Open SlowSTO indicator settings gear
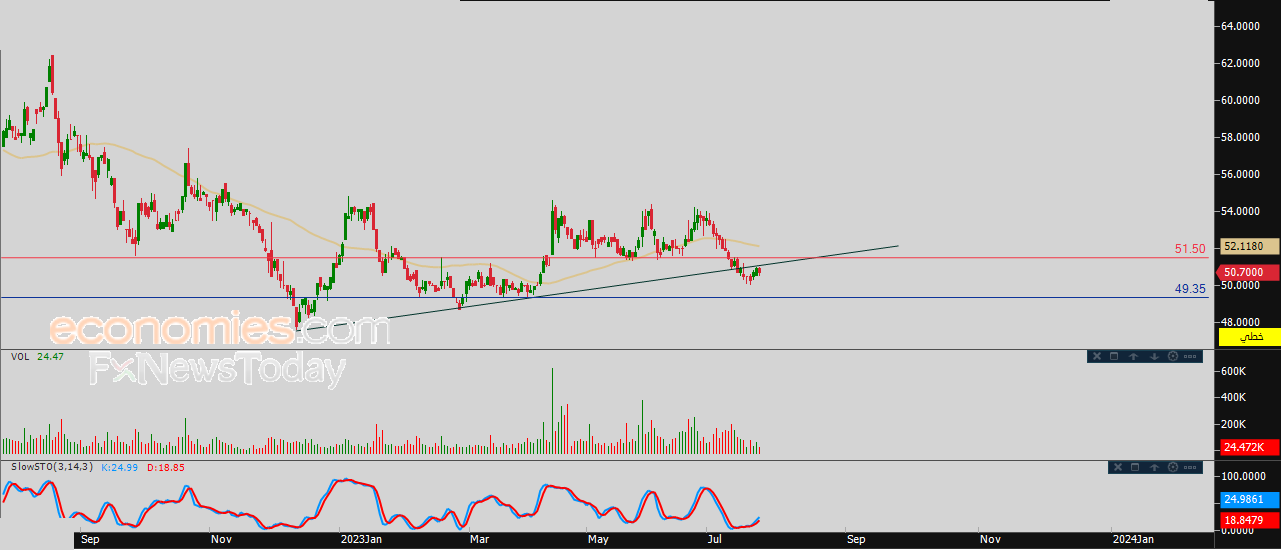1281x550 pixels. click(x=1173, y=467)
